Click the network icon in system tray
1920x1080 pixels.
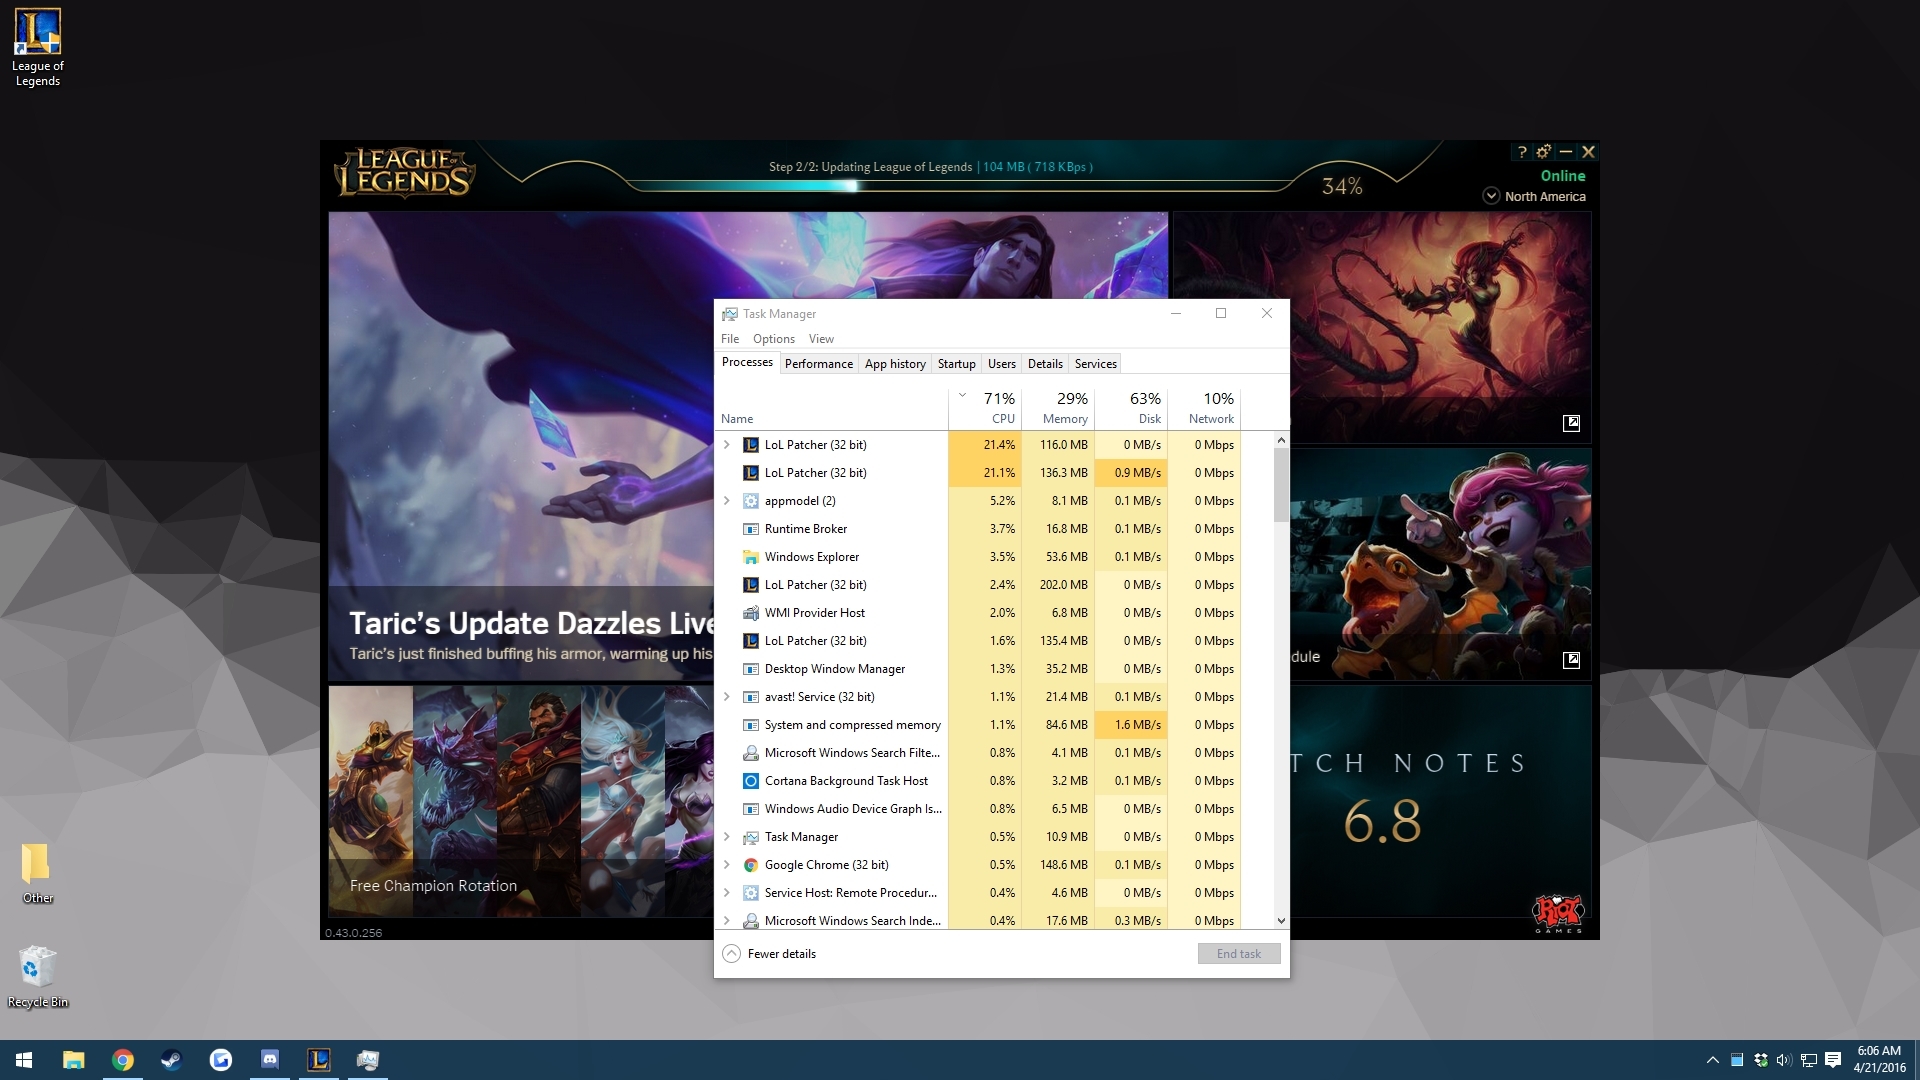[x=1808, y=1060]
